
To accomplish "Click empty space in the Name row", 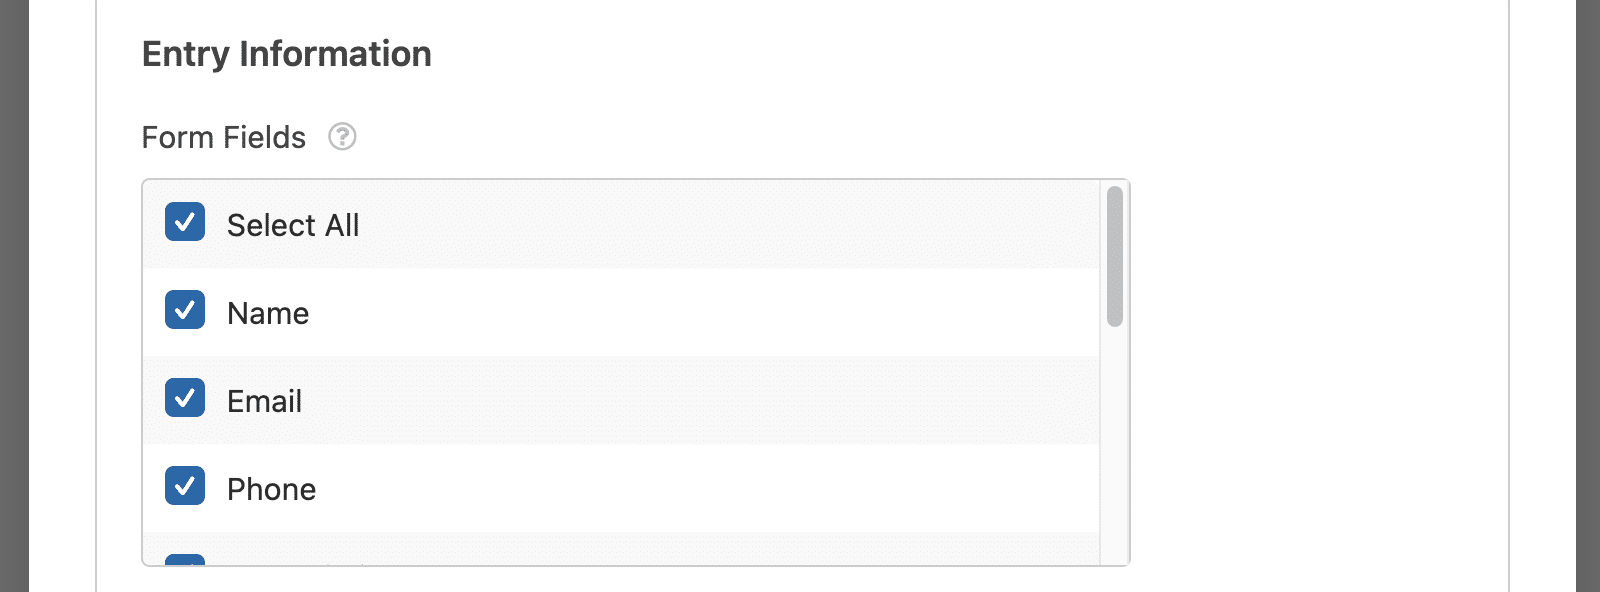I will pyautogui.click(x=700, y=313).
